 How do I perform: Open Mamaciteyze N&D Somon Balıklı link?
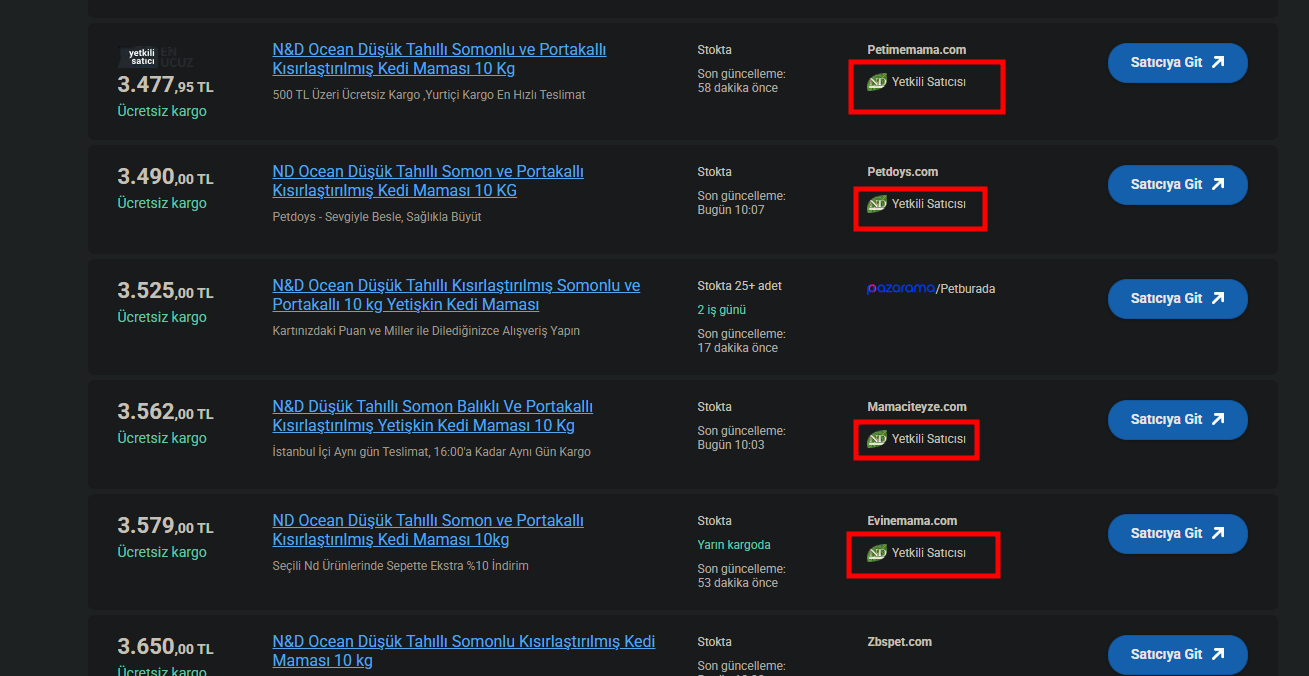point(433,416)
